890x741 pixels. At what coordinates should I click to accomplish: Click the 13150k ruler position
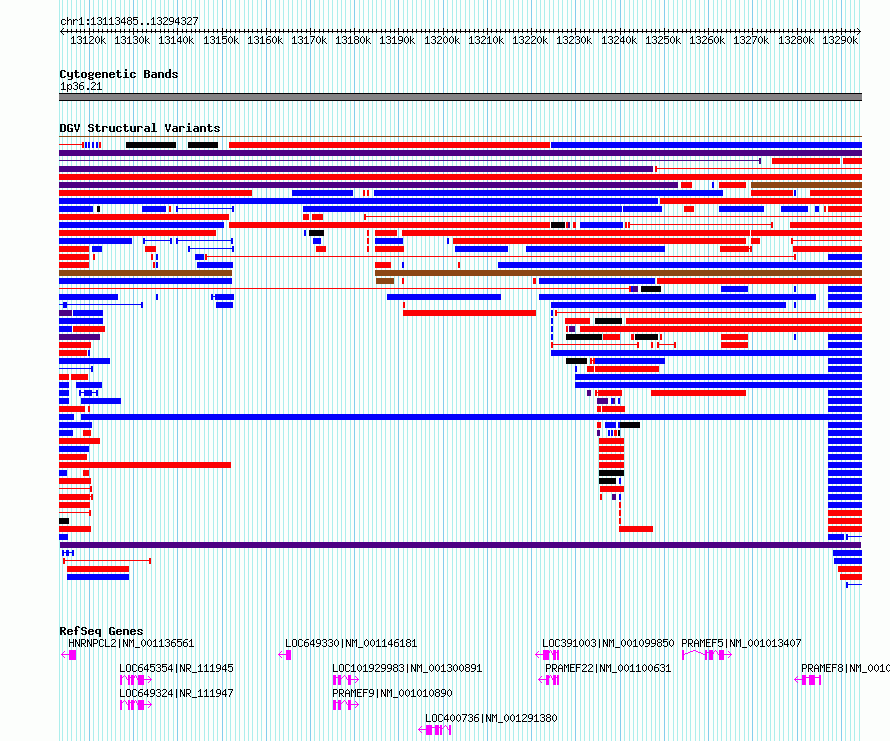[221, 40]
